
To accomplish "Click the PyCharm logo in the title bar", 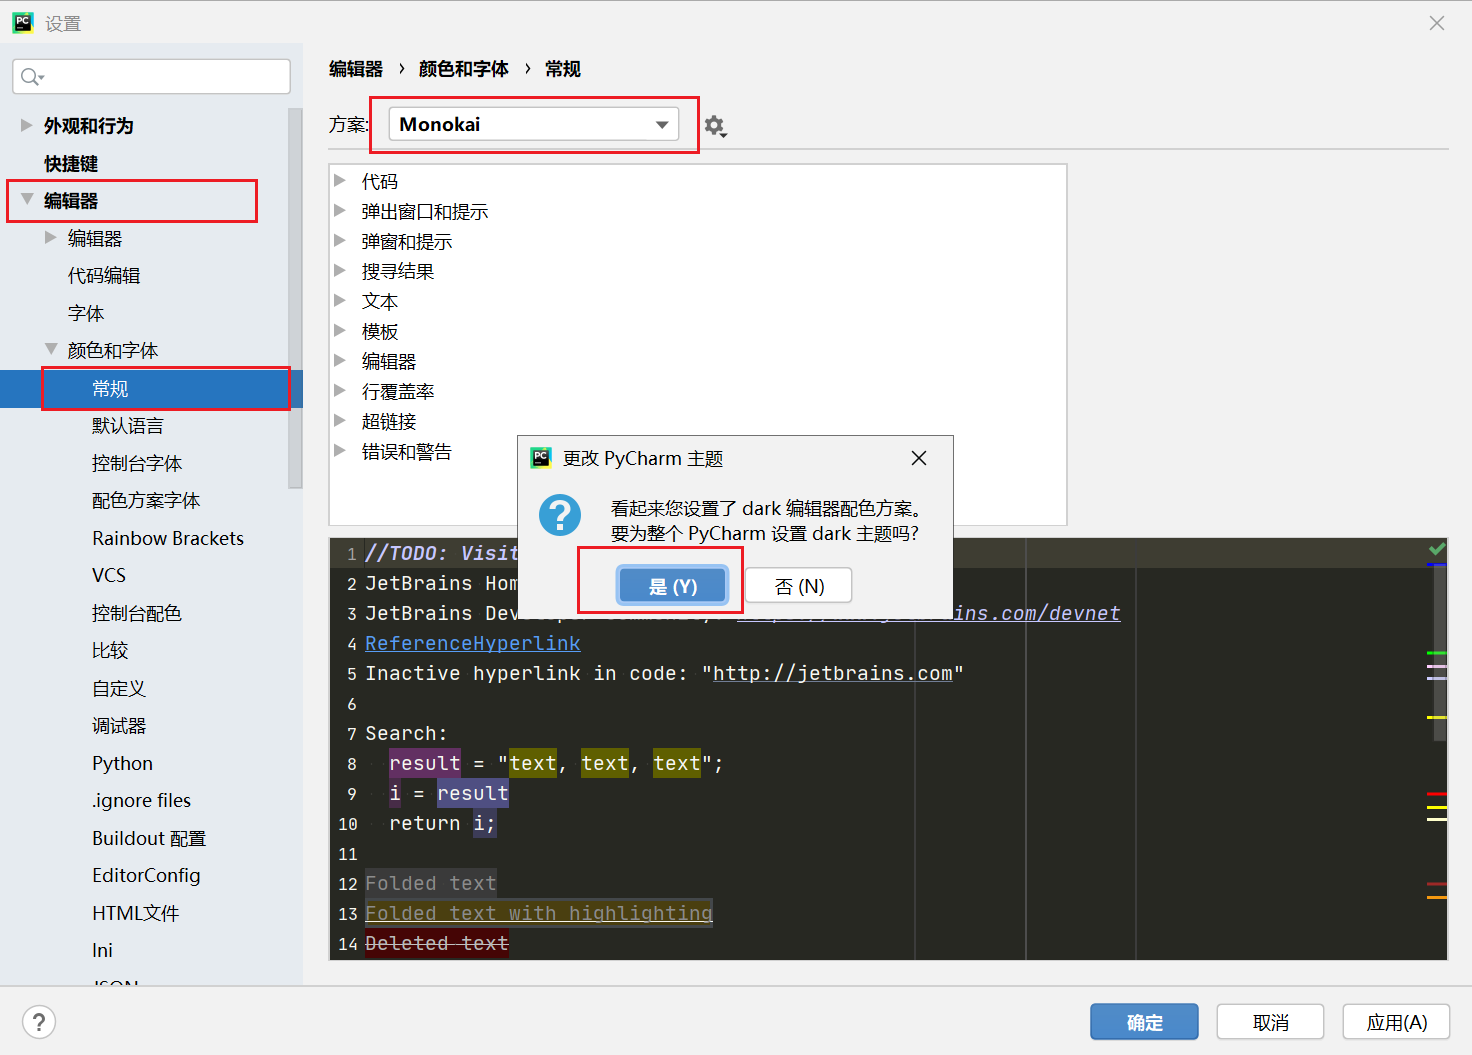I will pos(22,22).
